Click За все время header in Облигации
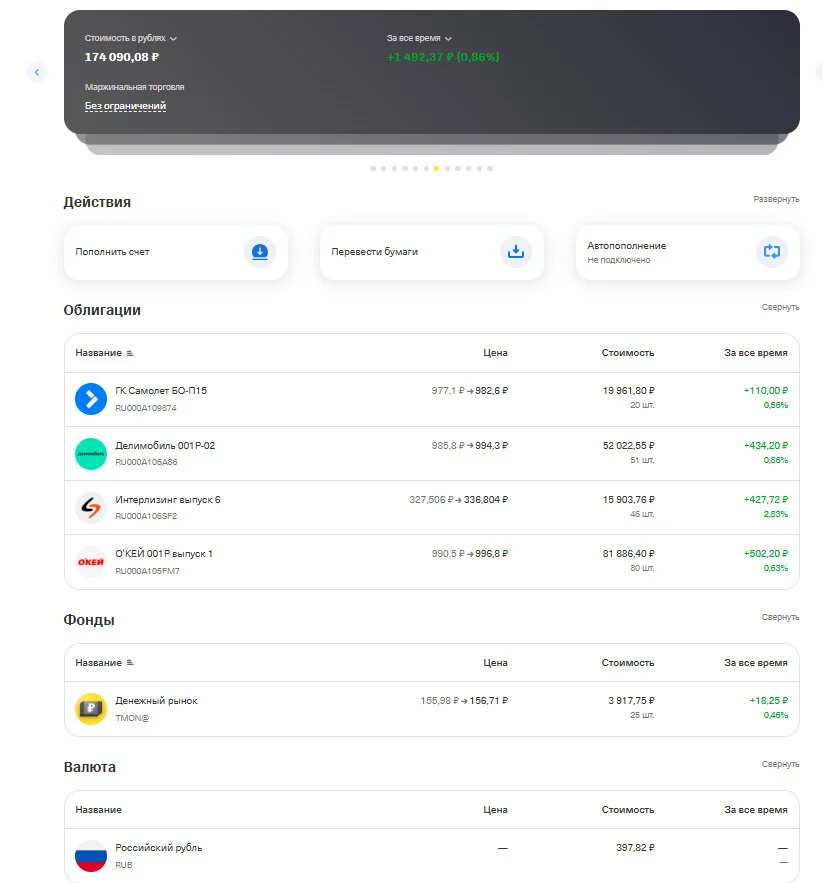Image resolution: width=822 pixels, height=883 pixels. (756, 353)
